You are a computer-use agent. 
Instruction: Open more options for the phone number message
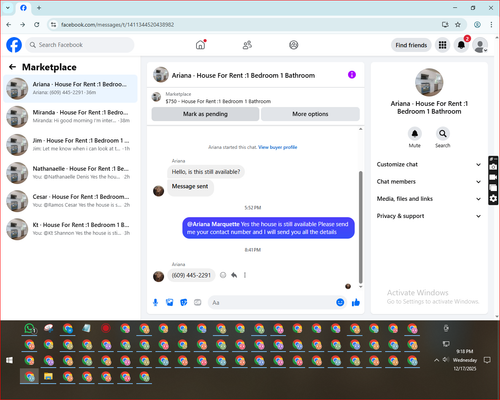[x=245, y=275]
